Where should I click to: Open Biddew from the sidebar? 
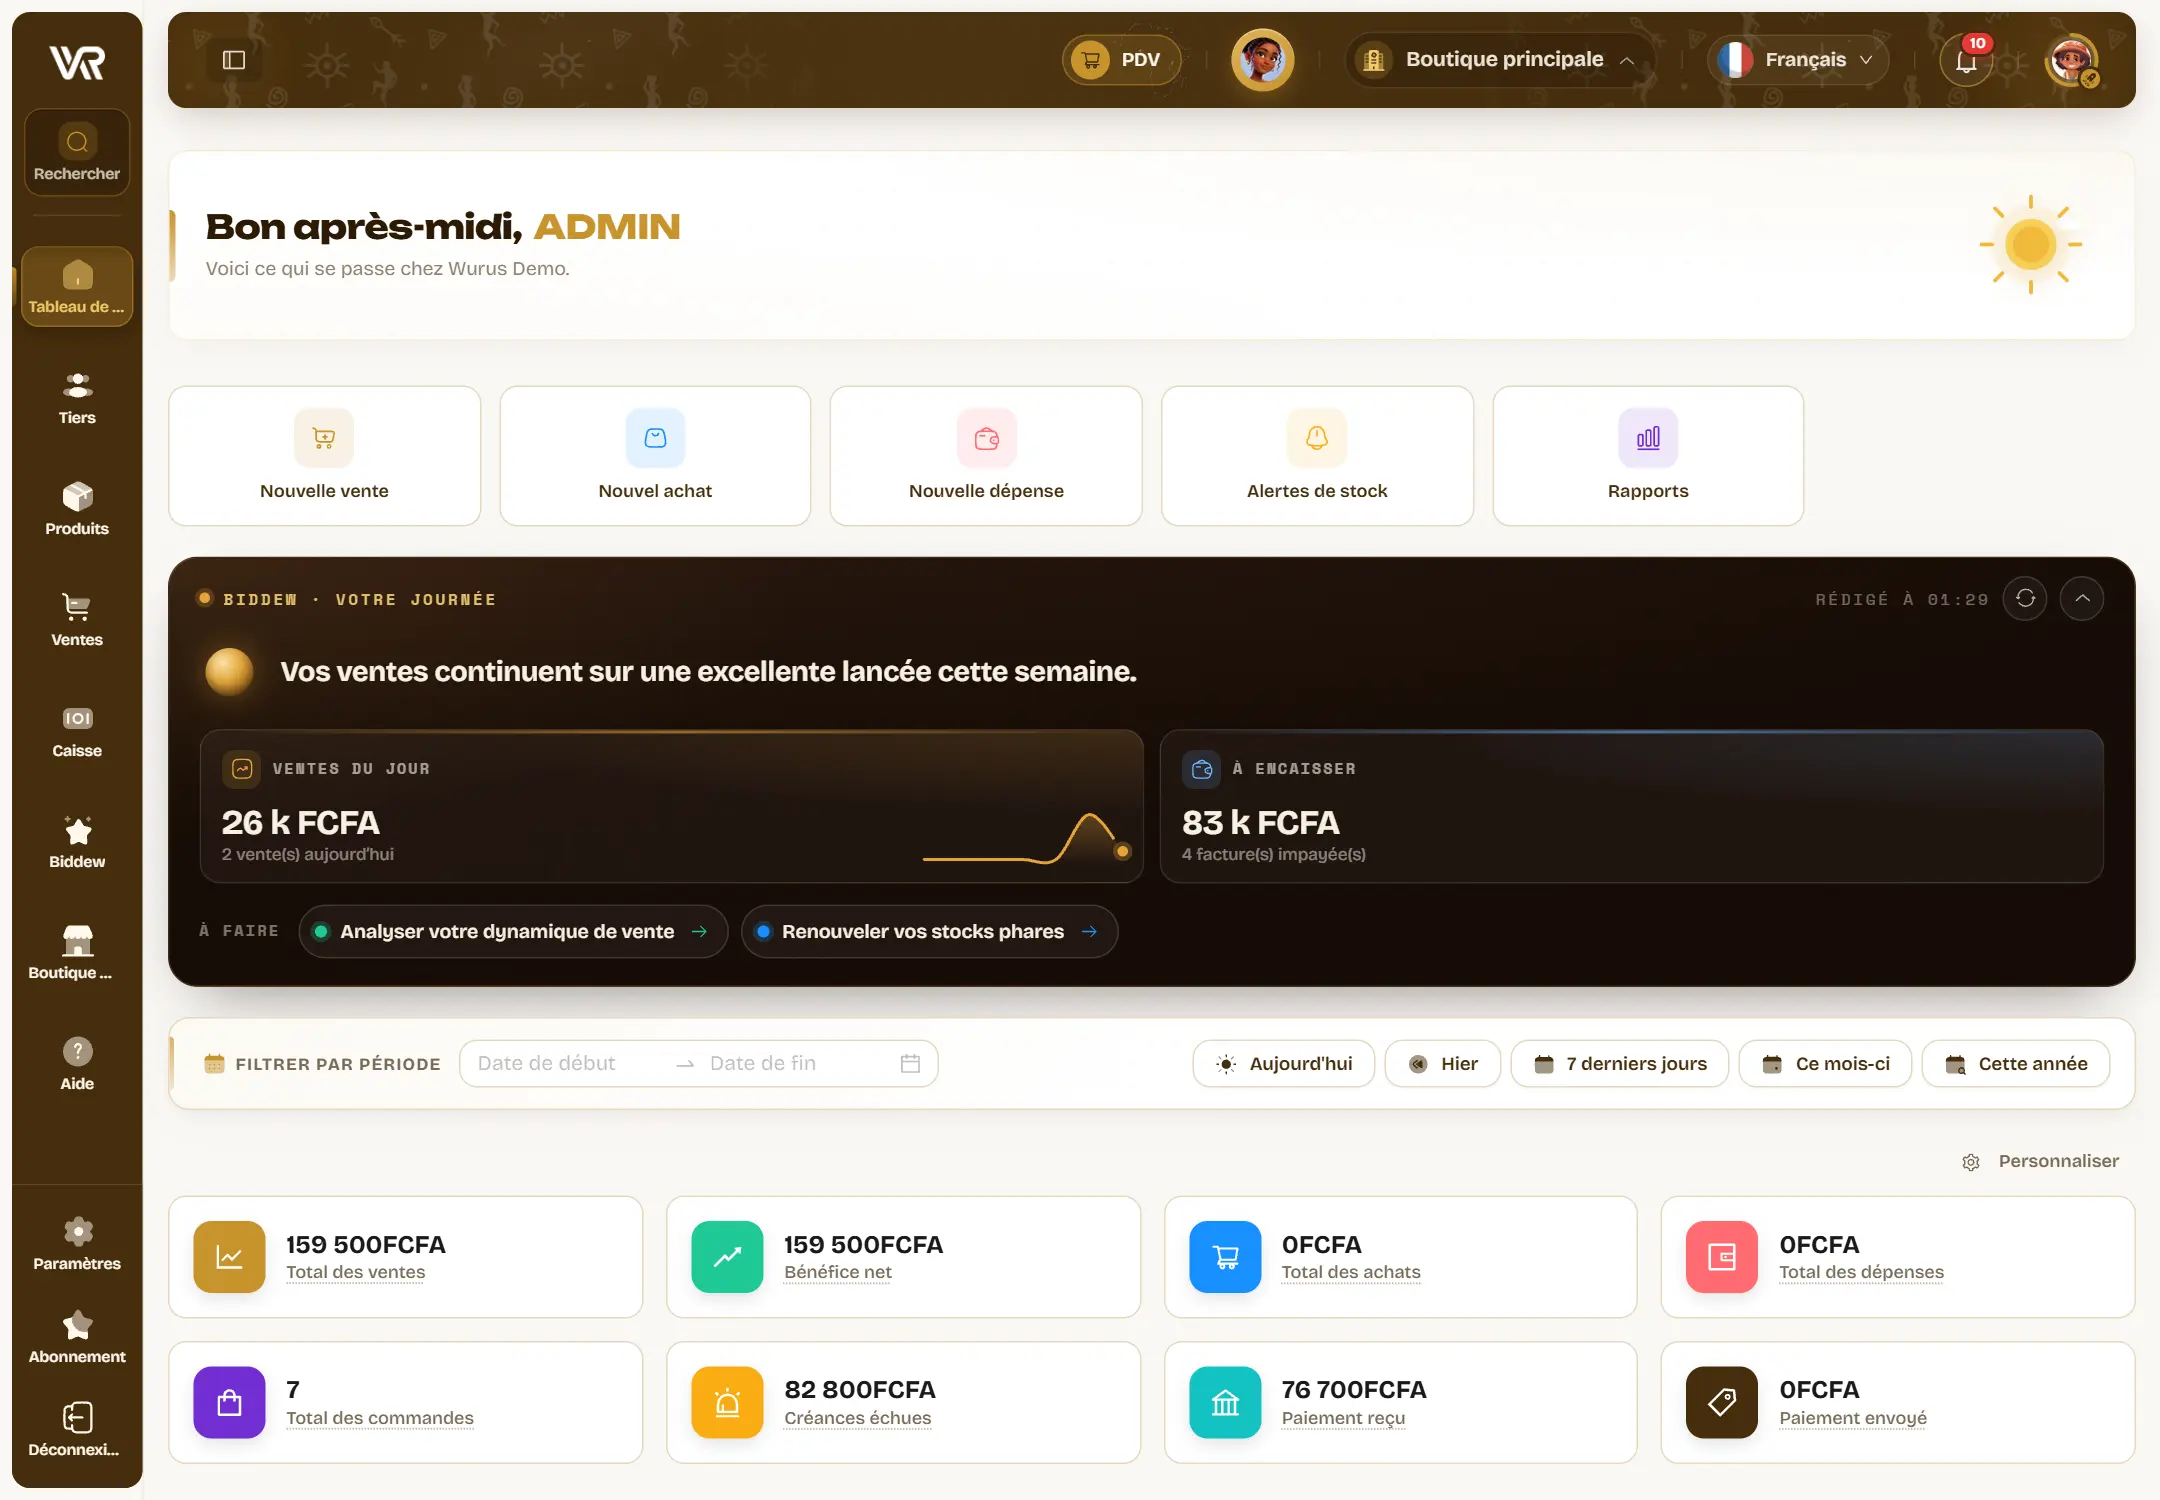(x=77, y=842)
